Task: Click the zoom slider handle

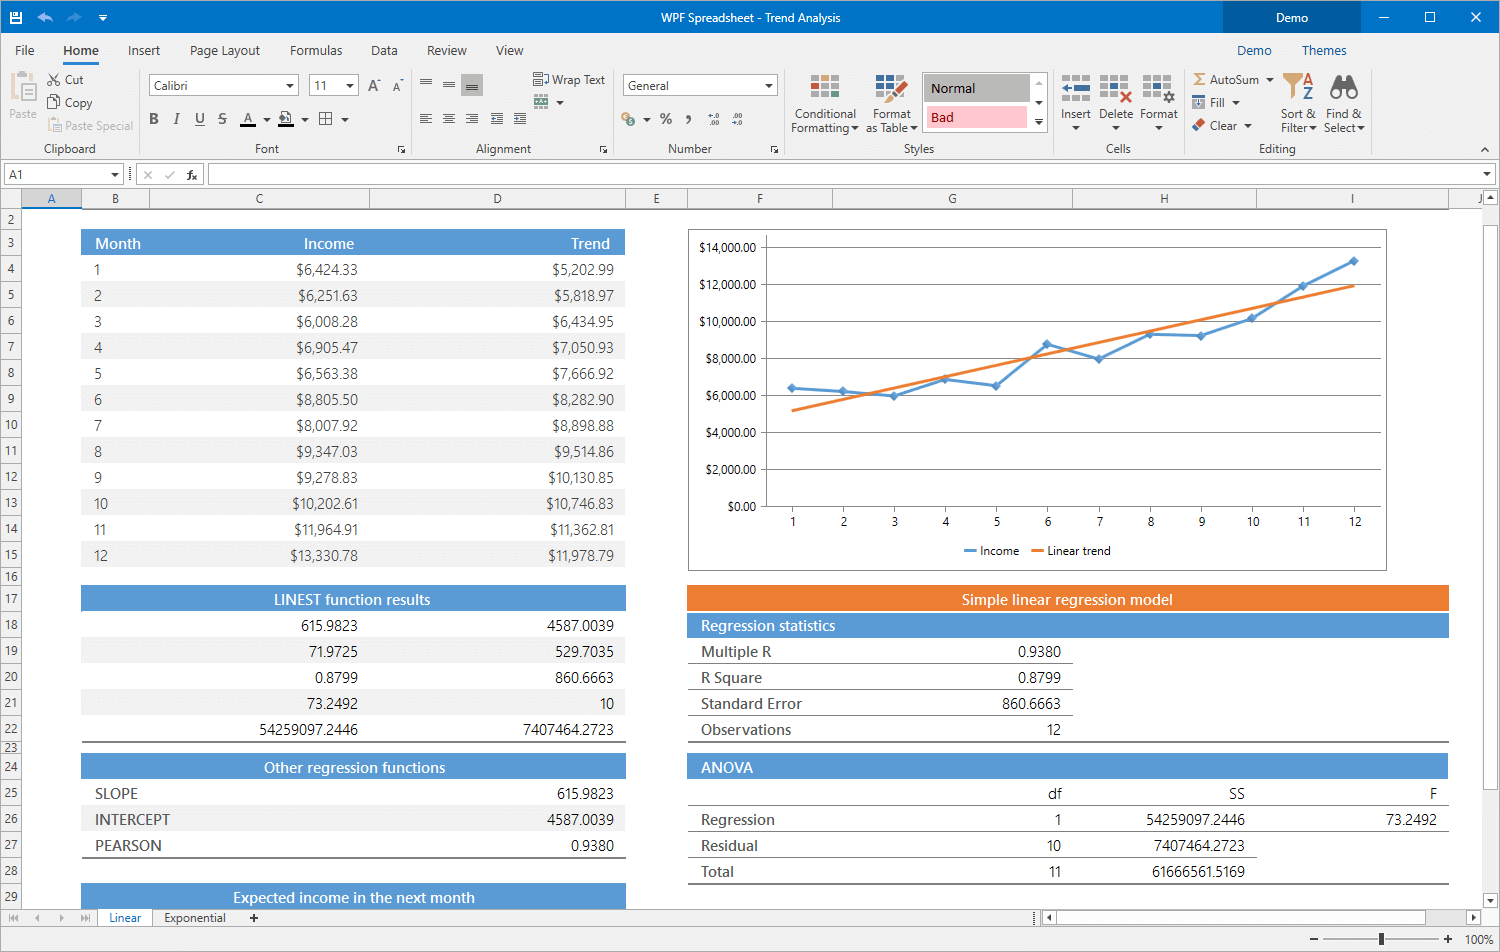Action: [1381, 939]
